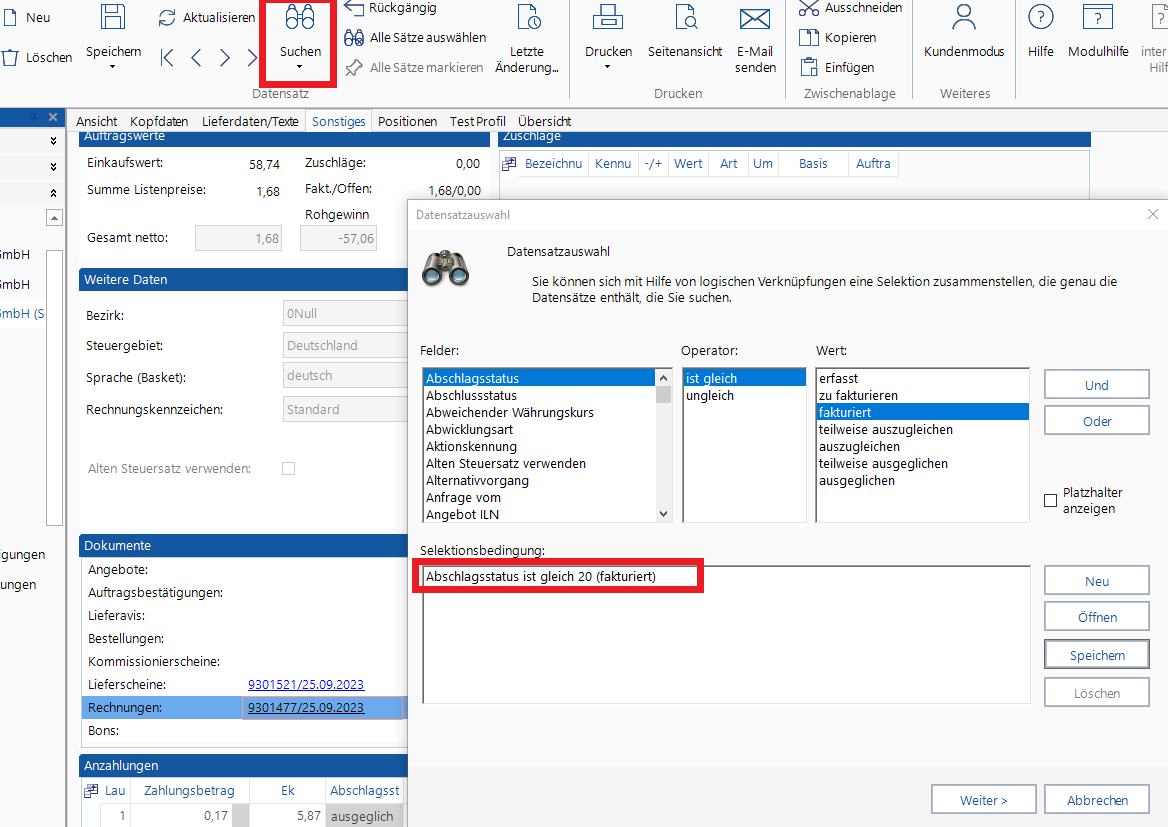Open the Steuergebiet Deutschland combo box

345,345
